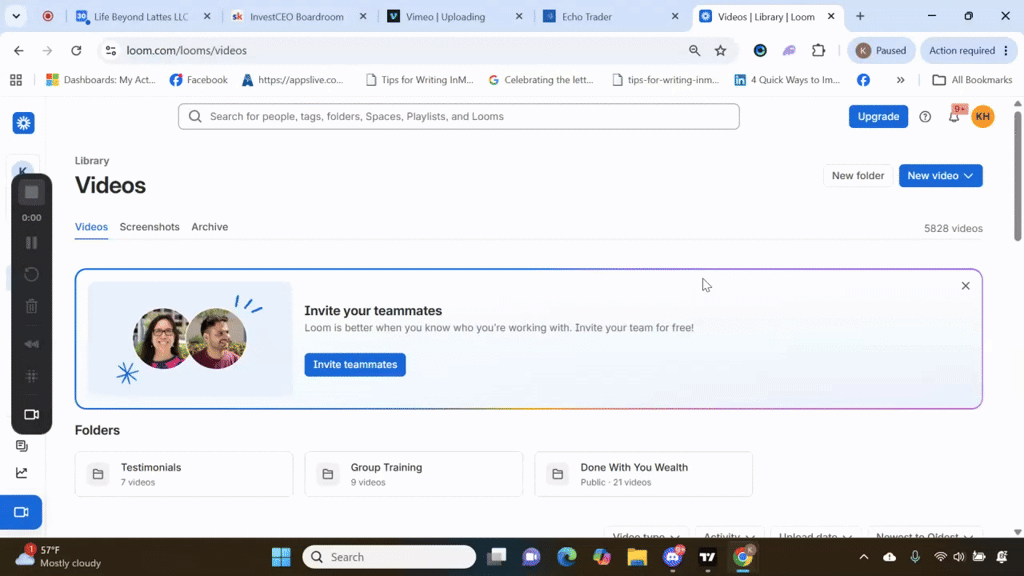Reload the Loom page
The height and width of the screenshot is (576, 1024).
[x=76, y=50]
